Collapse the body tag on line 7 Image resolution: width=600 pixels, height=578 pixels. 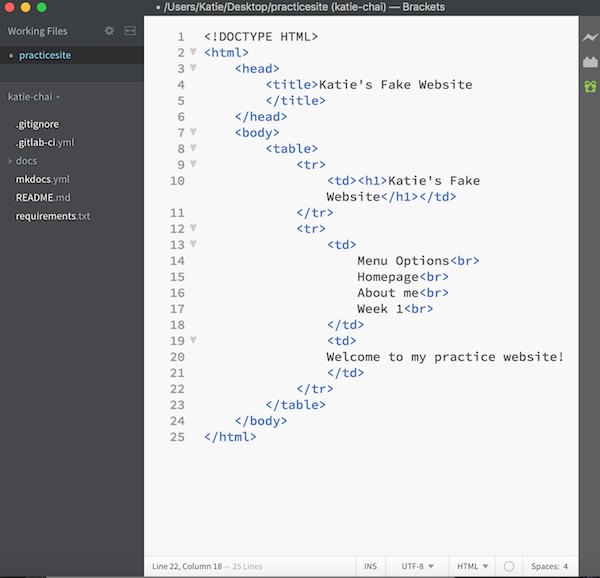[193, 132]
